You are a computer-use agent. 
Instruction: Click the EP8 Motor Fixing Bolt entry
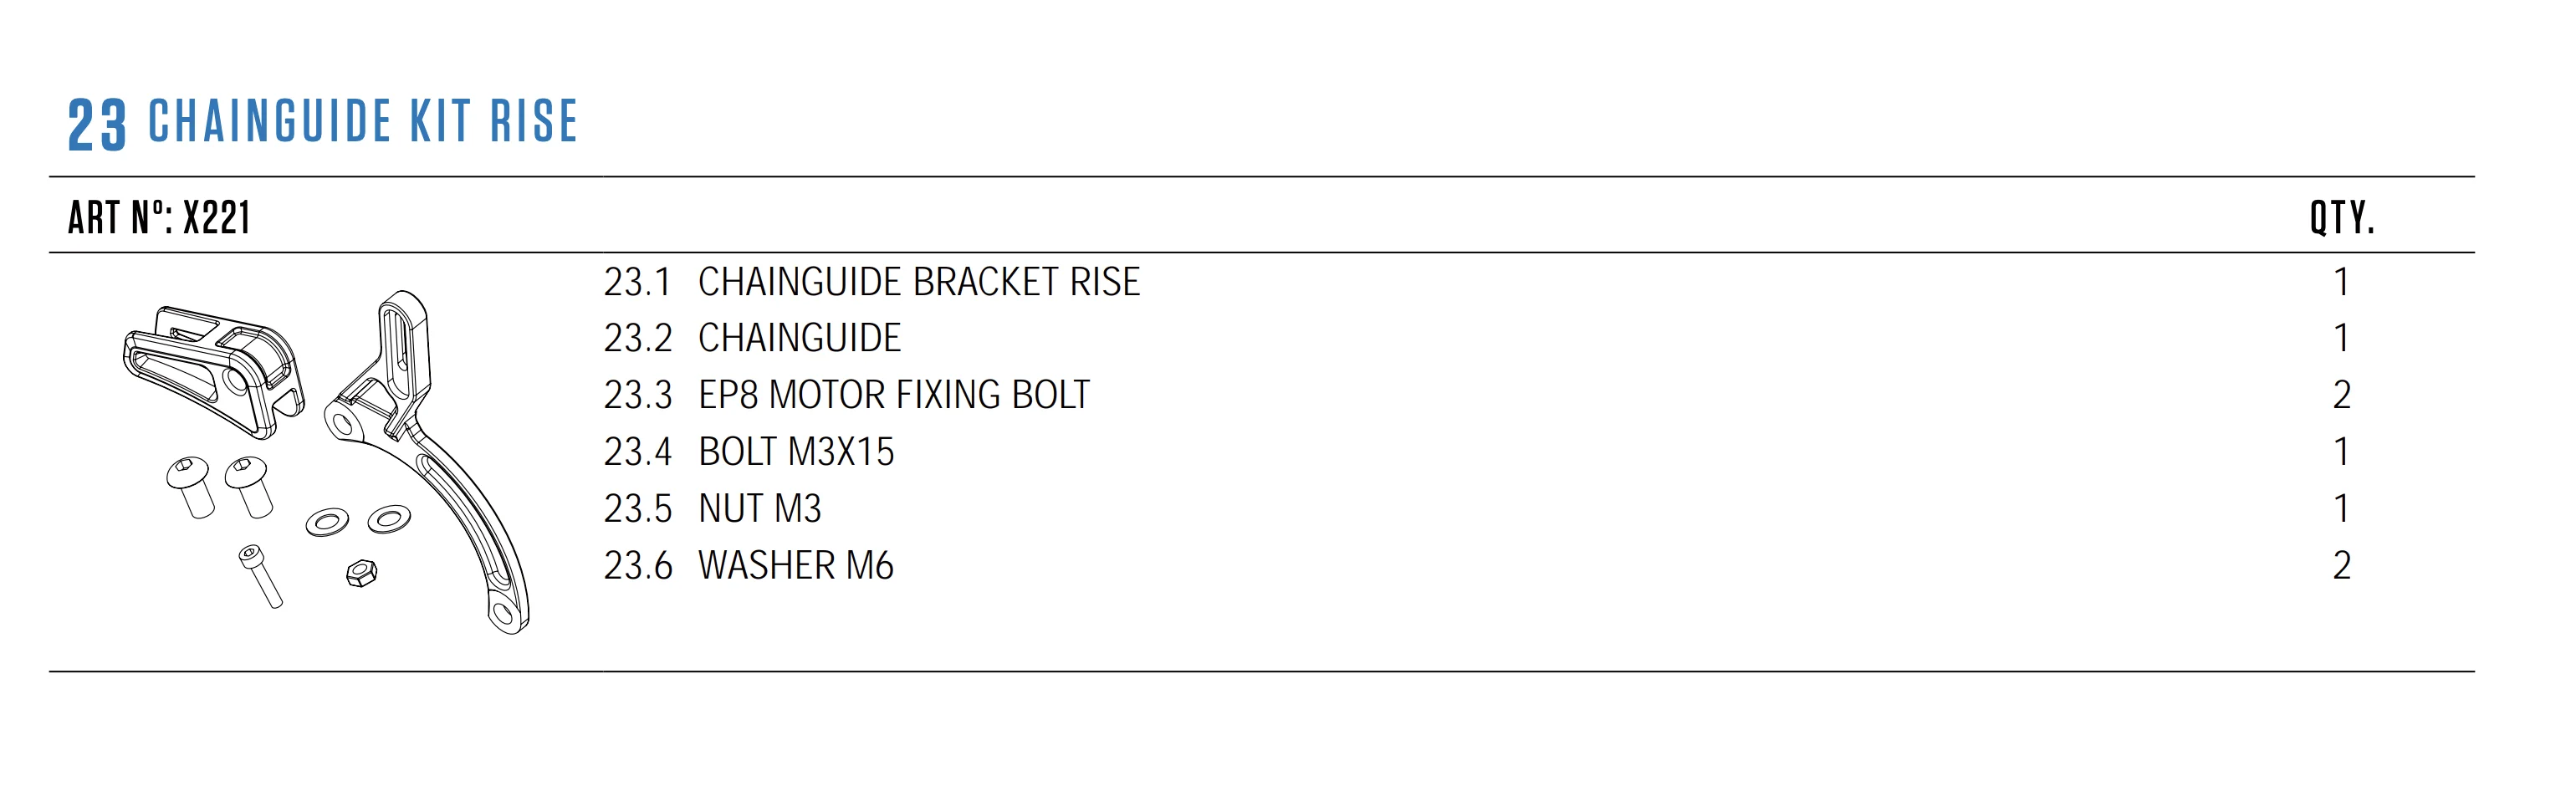click(x=893, y=395)
